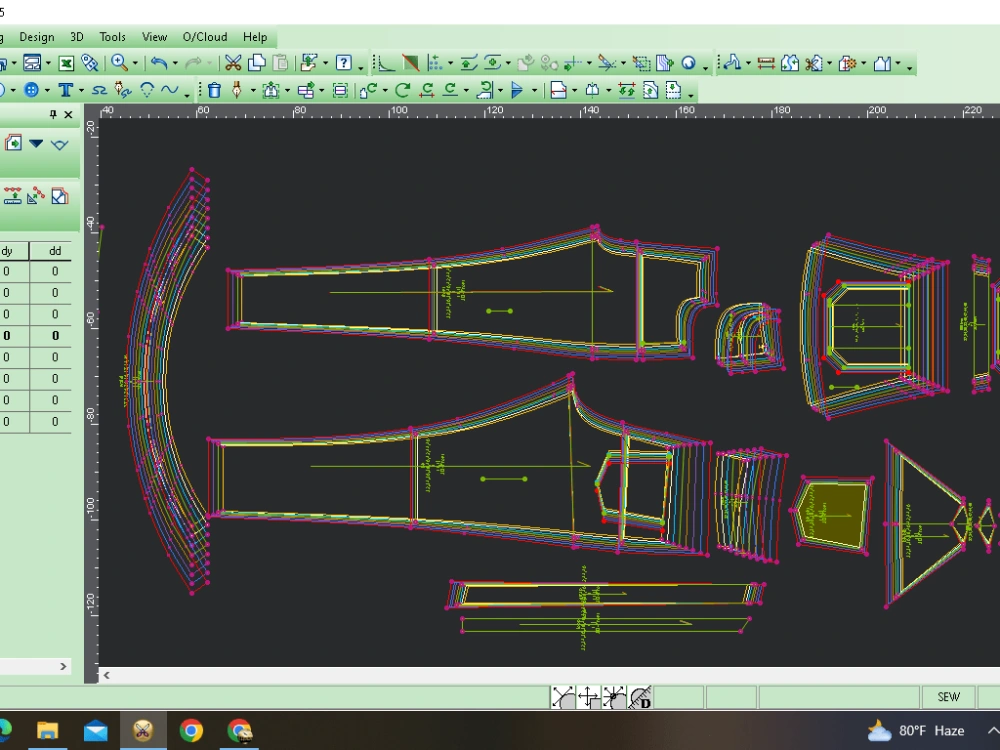Viewport: 1000px width, 750px height.
Task: Select the wave curve tool icon
Action: (169, 90)
